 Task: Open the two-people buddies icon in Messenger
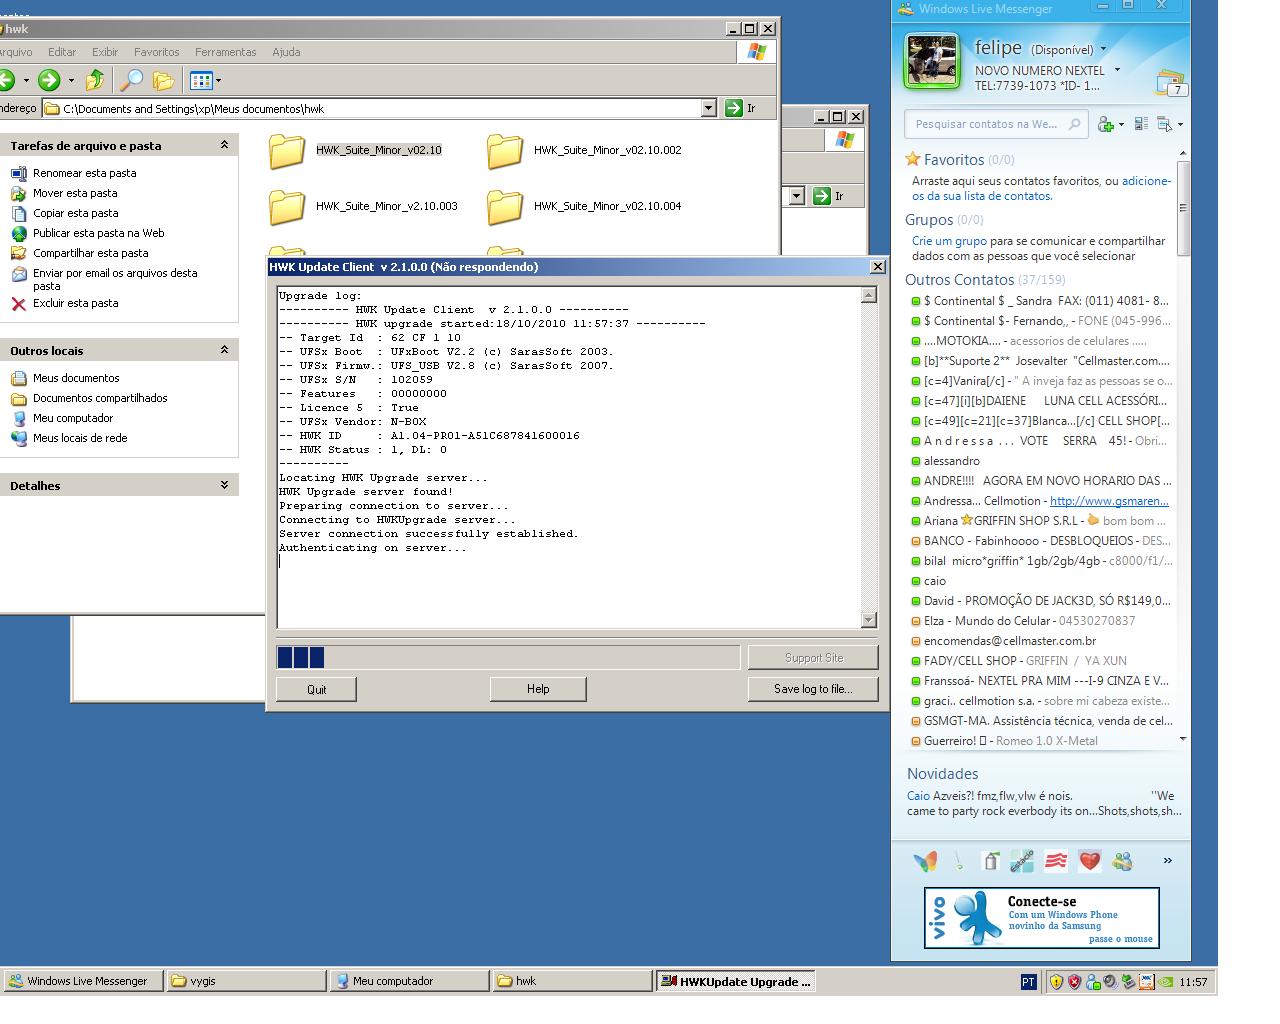click(1122, 860)
